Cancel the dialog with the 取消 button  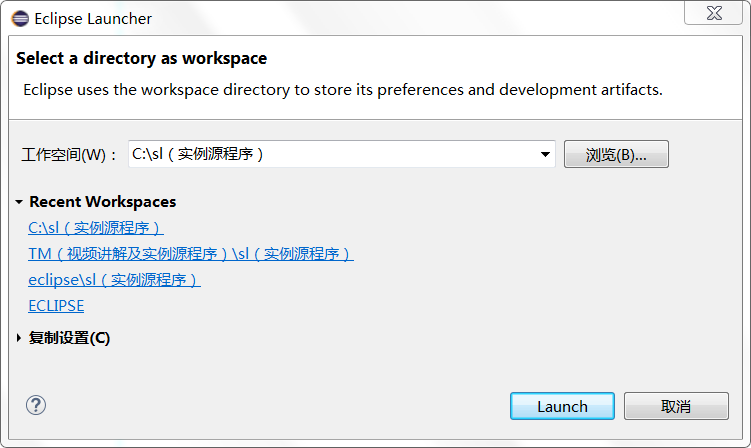click(676, 406)
